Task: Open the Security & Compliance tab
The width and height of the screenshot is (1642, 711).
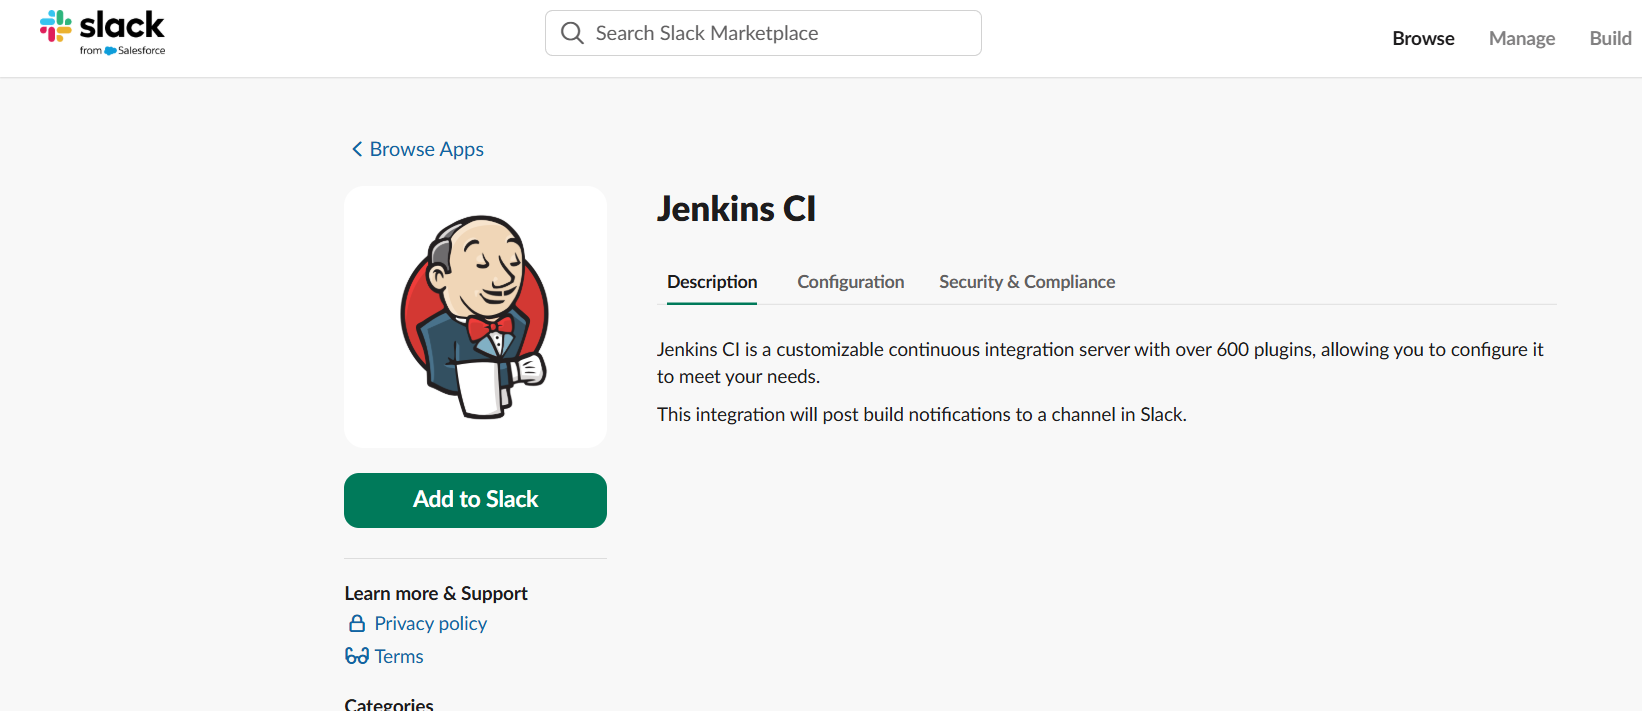Action: coord(1027,282)
